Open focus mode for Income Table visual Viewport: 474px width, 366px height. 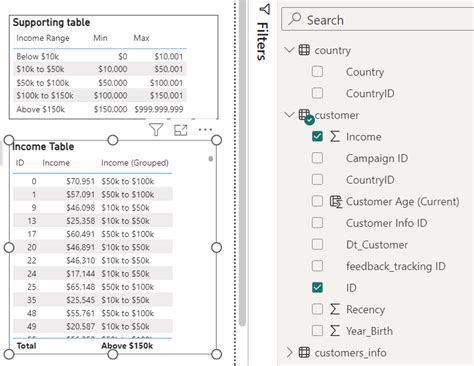(181, 130)
